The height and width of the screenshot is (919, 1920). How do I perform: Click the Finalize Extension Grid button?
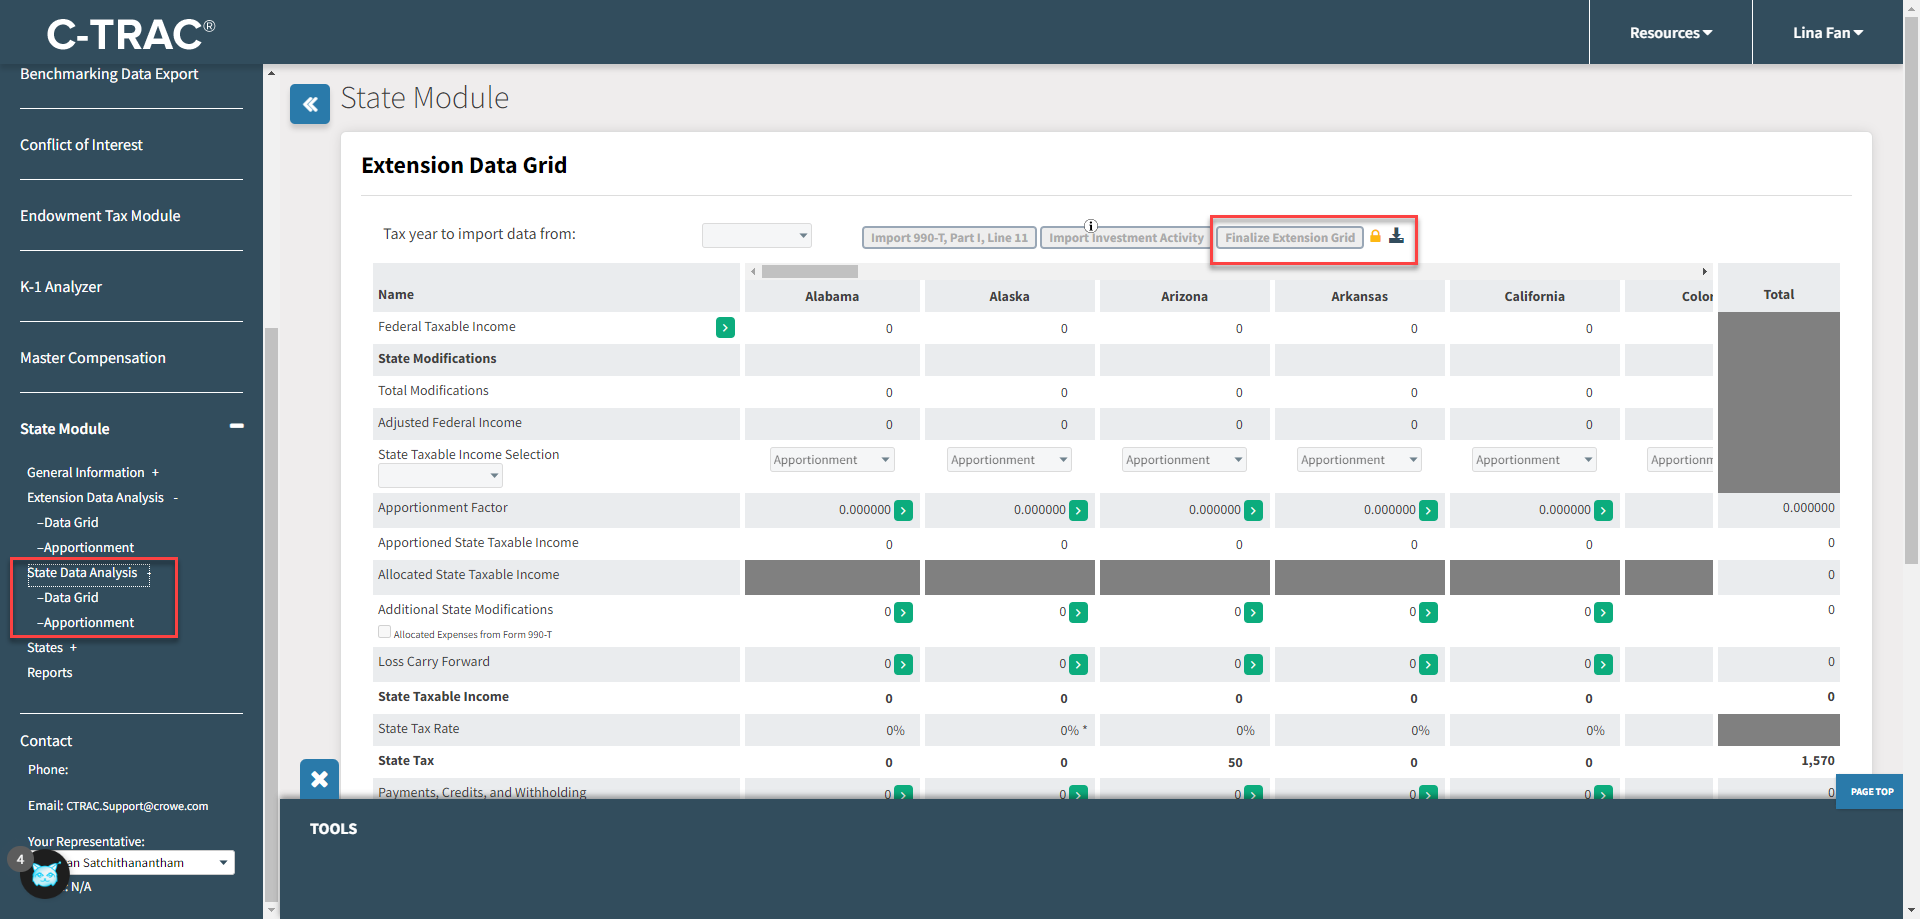1289,238
